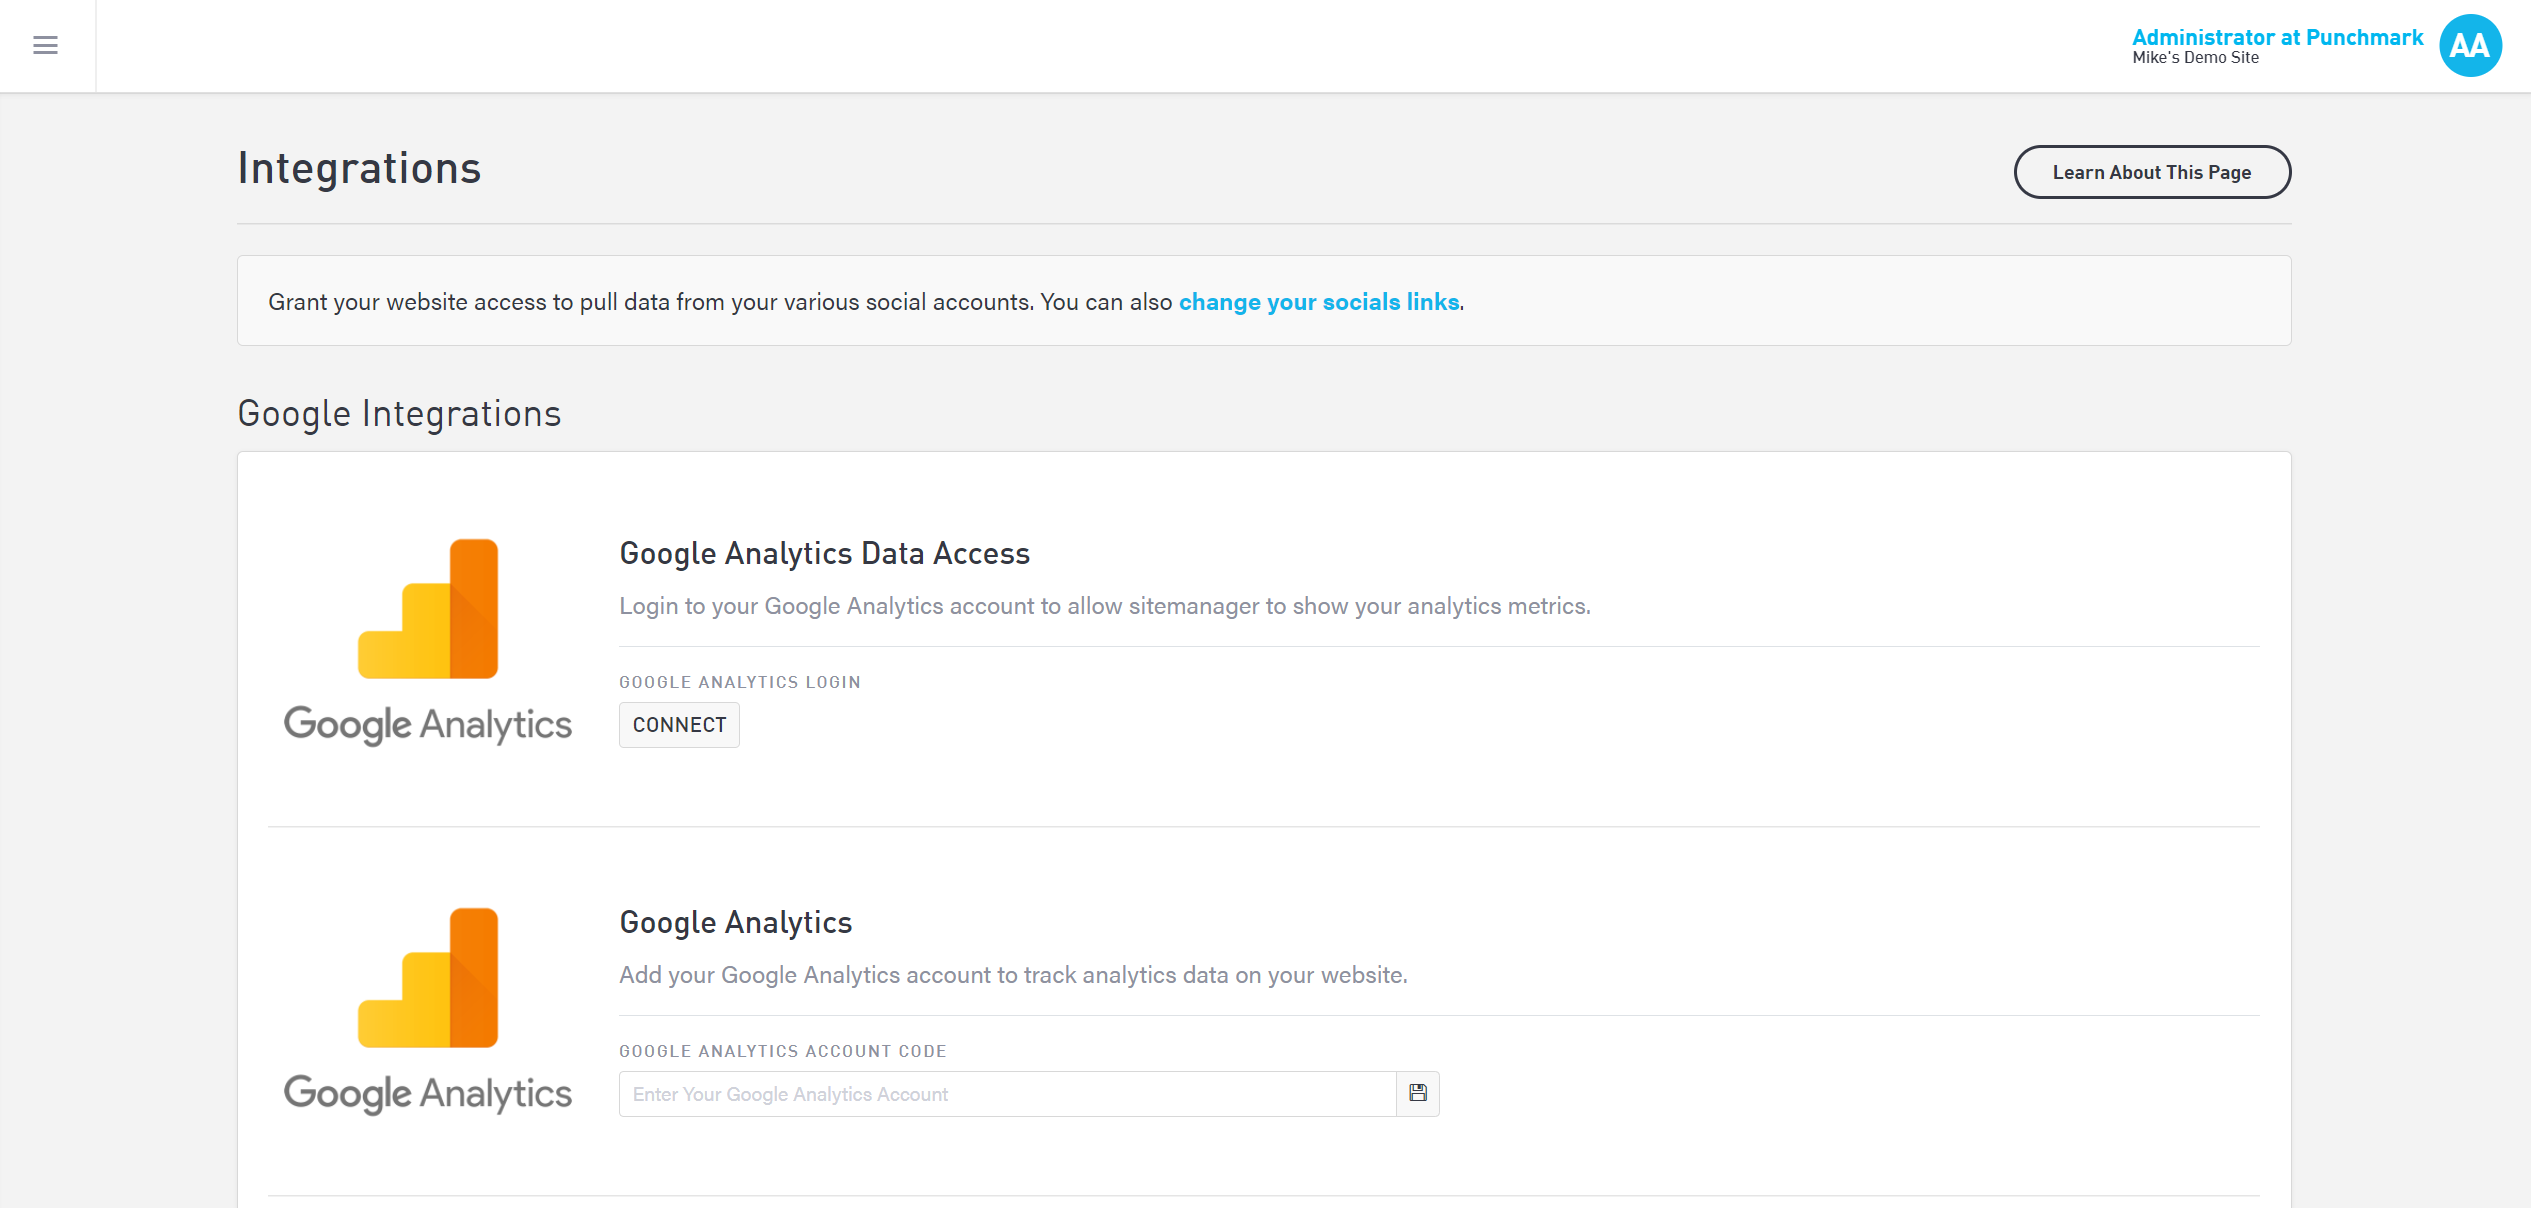Open the Administrator at Punchmark account menu
Viewport: 2531px width, 1208px height.
point(2277,37)
